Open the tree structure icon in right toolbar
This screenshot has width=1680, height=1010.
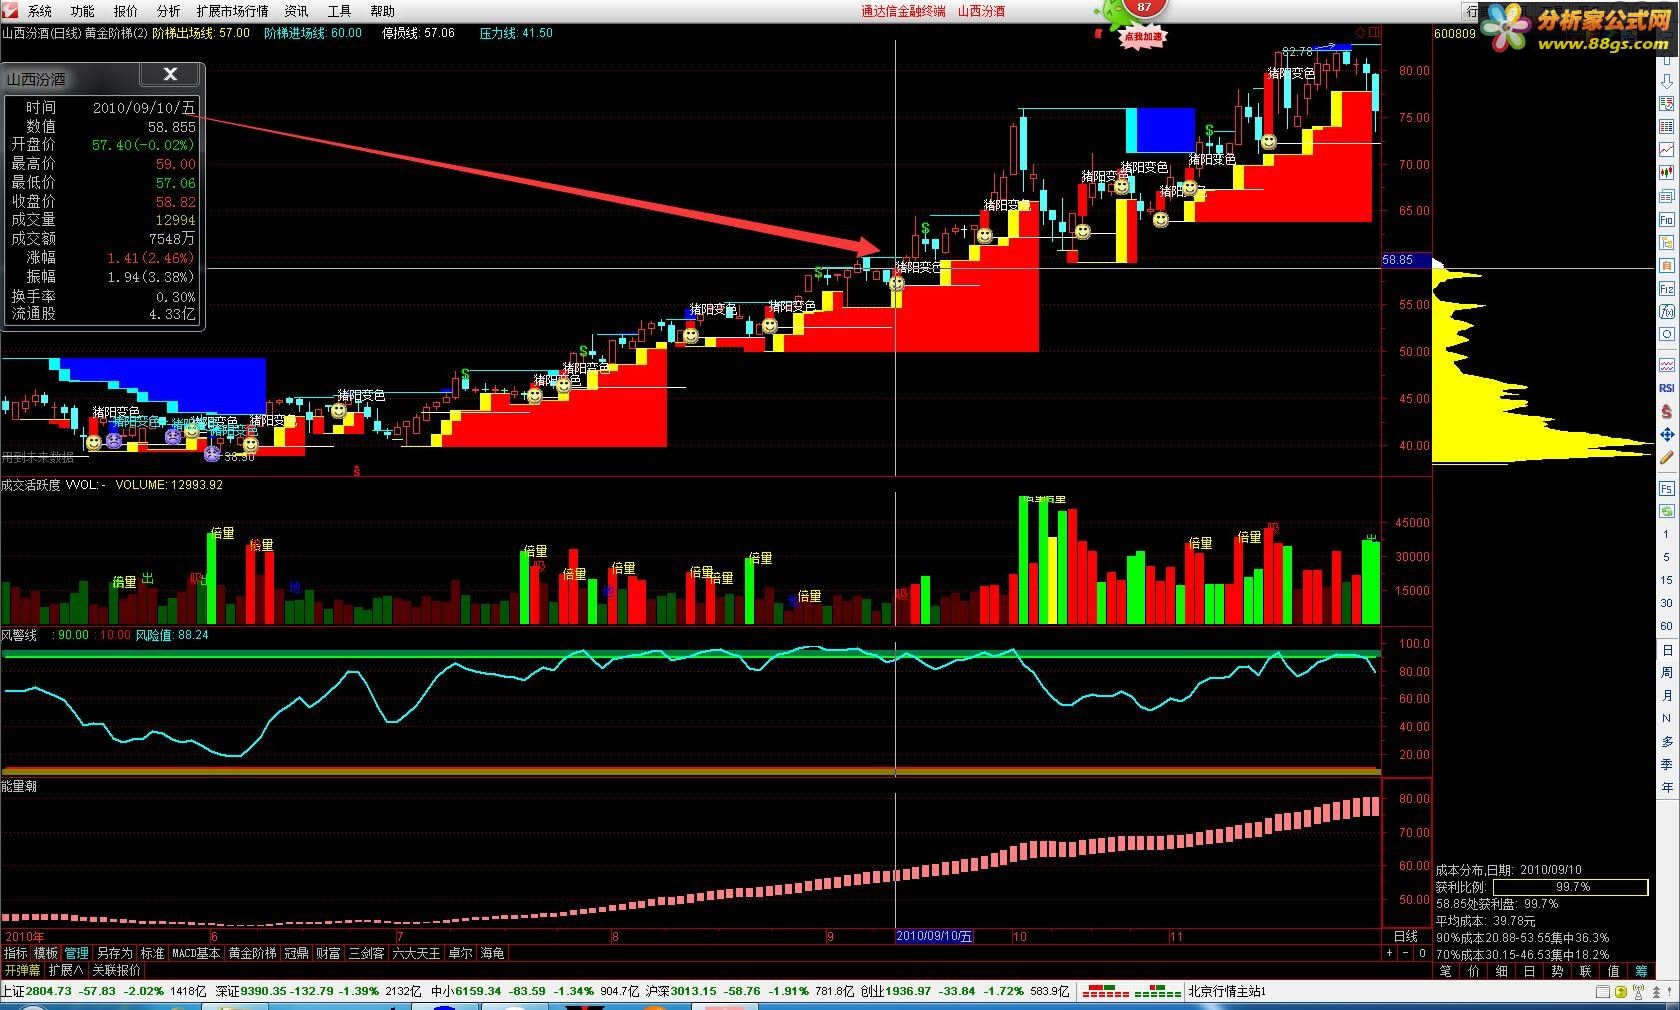coord(1667,242)
